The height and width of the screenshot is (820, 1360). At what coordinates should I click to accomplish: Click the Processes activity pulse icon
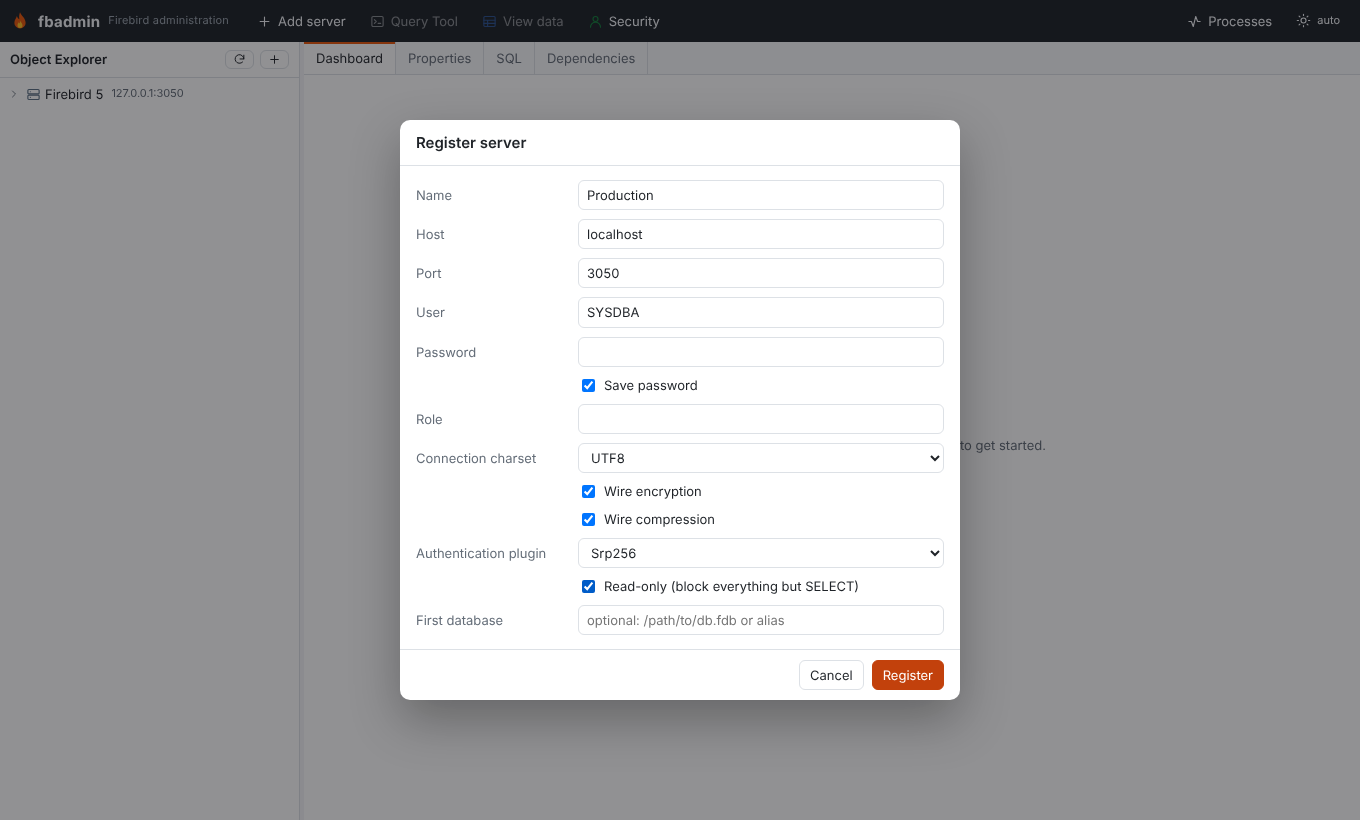coord(1194,21)
